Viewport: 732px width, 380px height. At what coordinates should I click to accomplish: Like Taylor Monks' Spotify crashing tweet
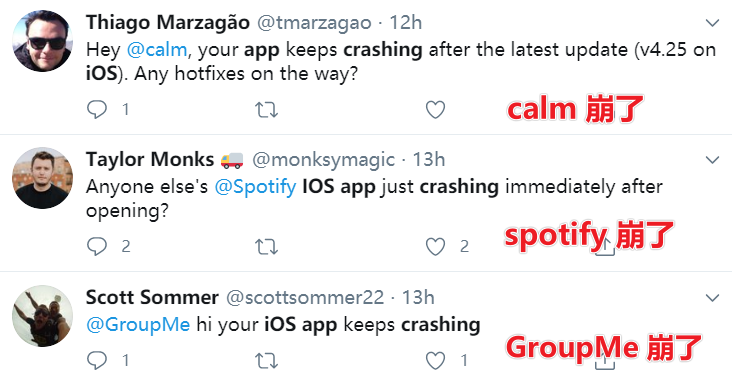click(435, 246)
